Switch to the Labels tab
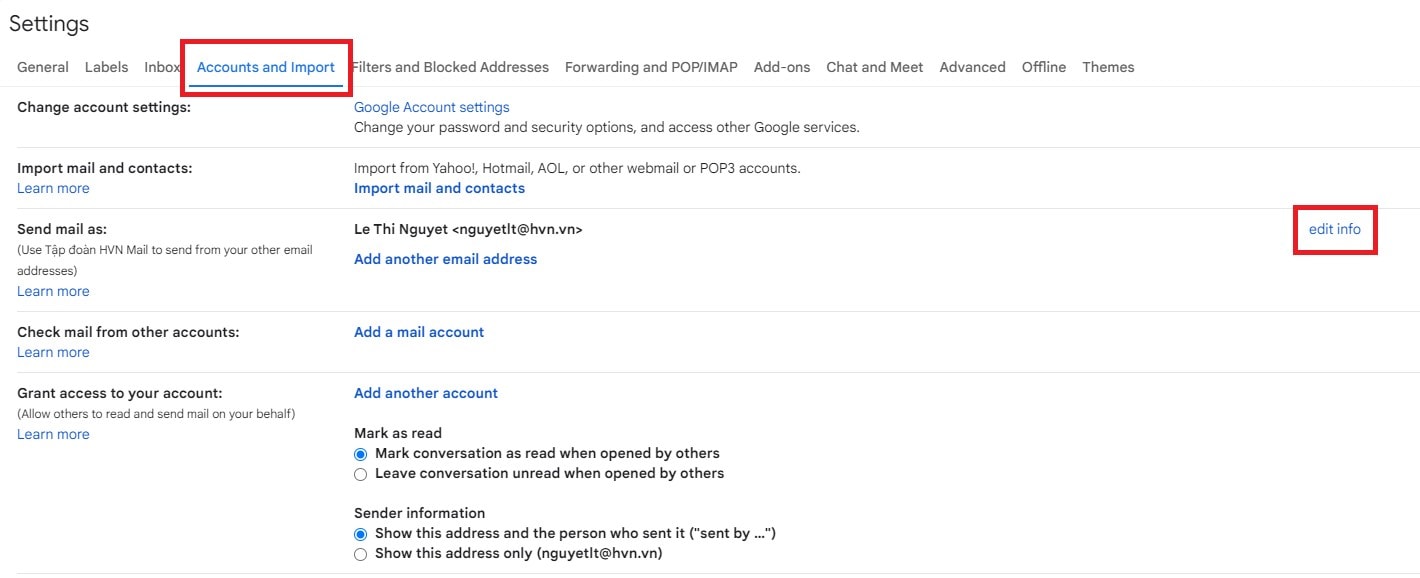 [106, 67]
